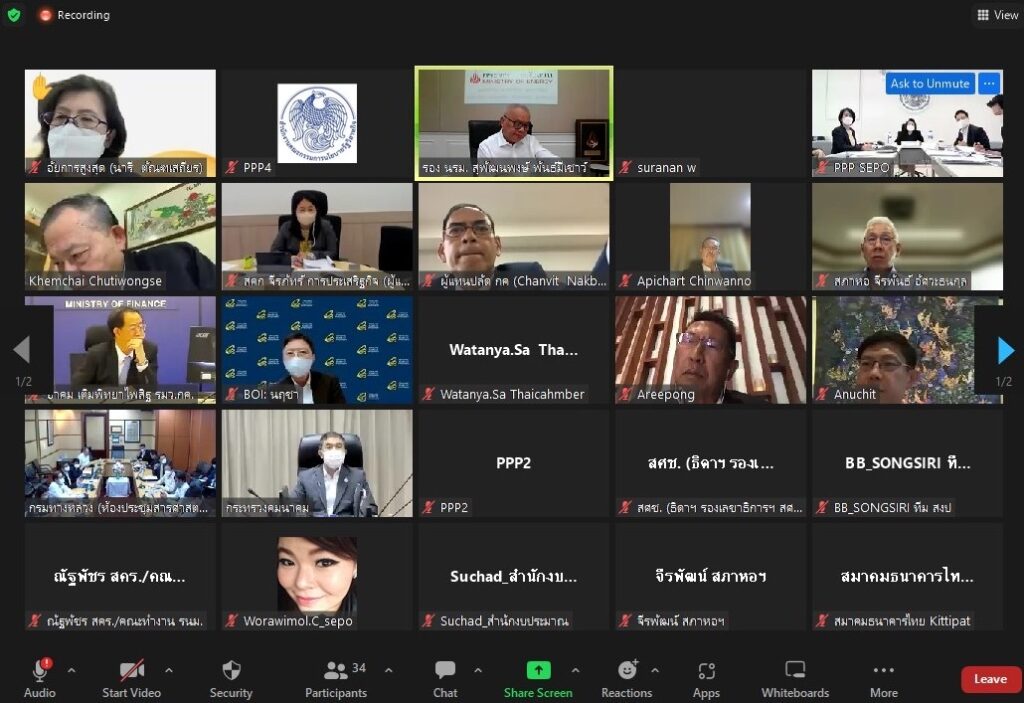Open the Security shield options

[231, 678]
